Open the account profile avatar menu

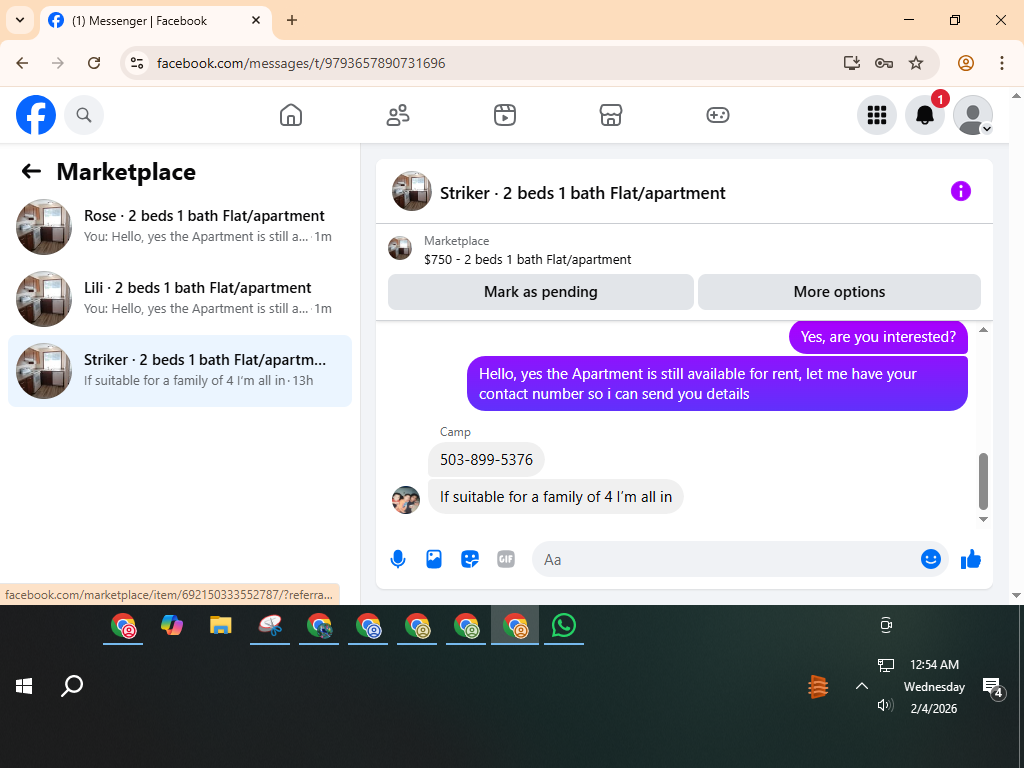tap(973, 115)
